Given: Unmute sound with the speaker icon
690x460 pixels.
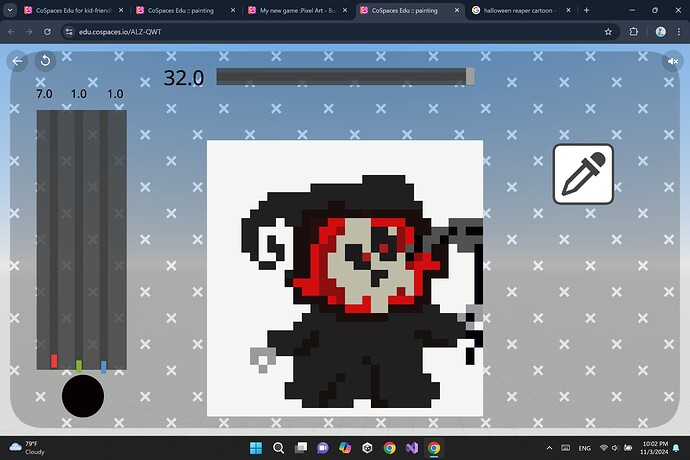Looking at the screenshot, I should click(673, 62).
